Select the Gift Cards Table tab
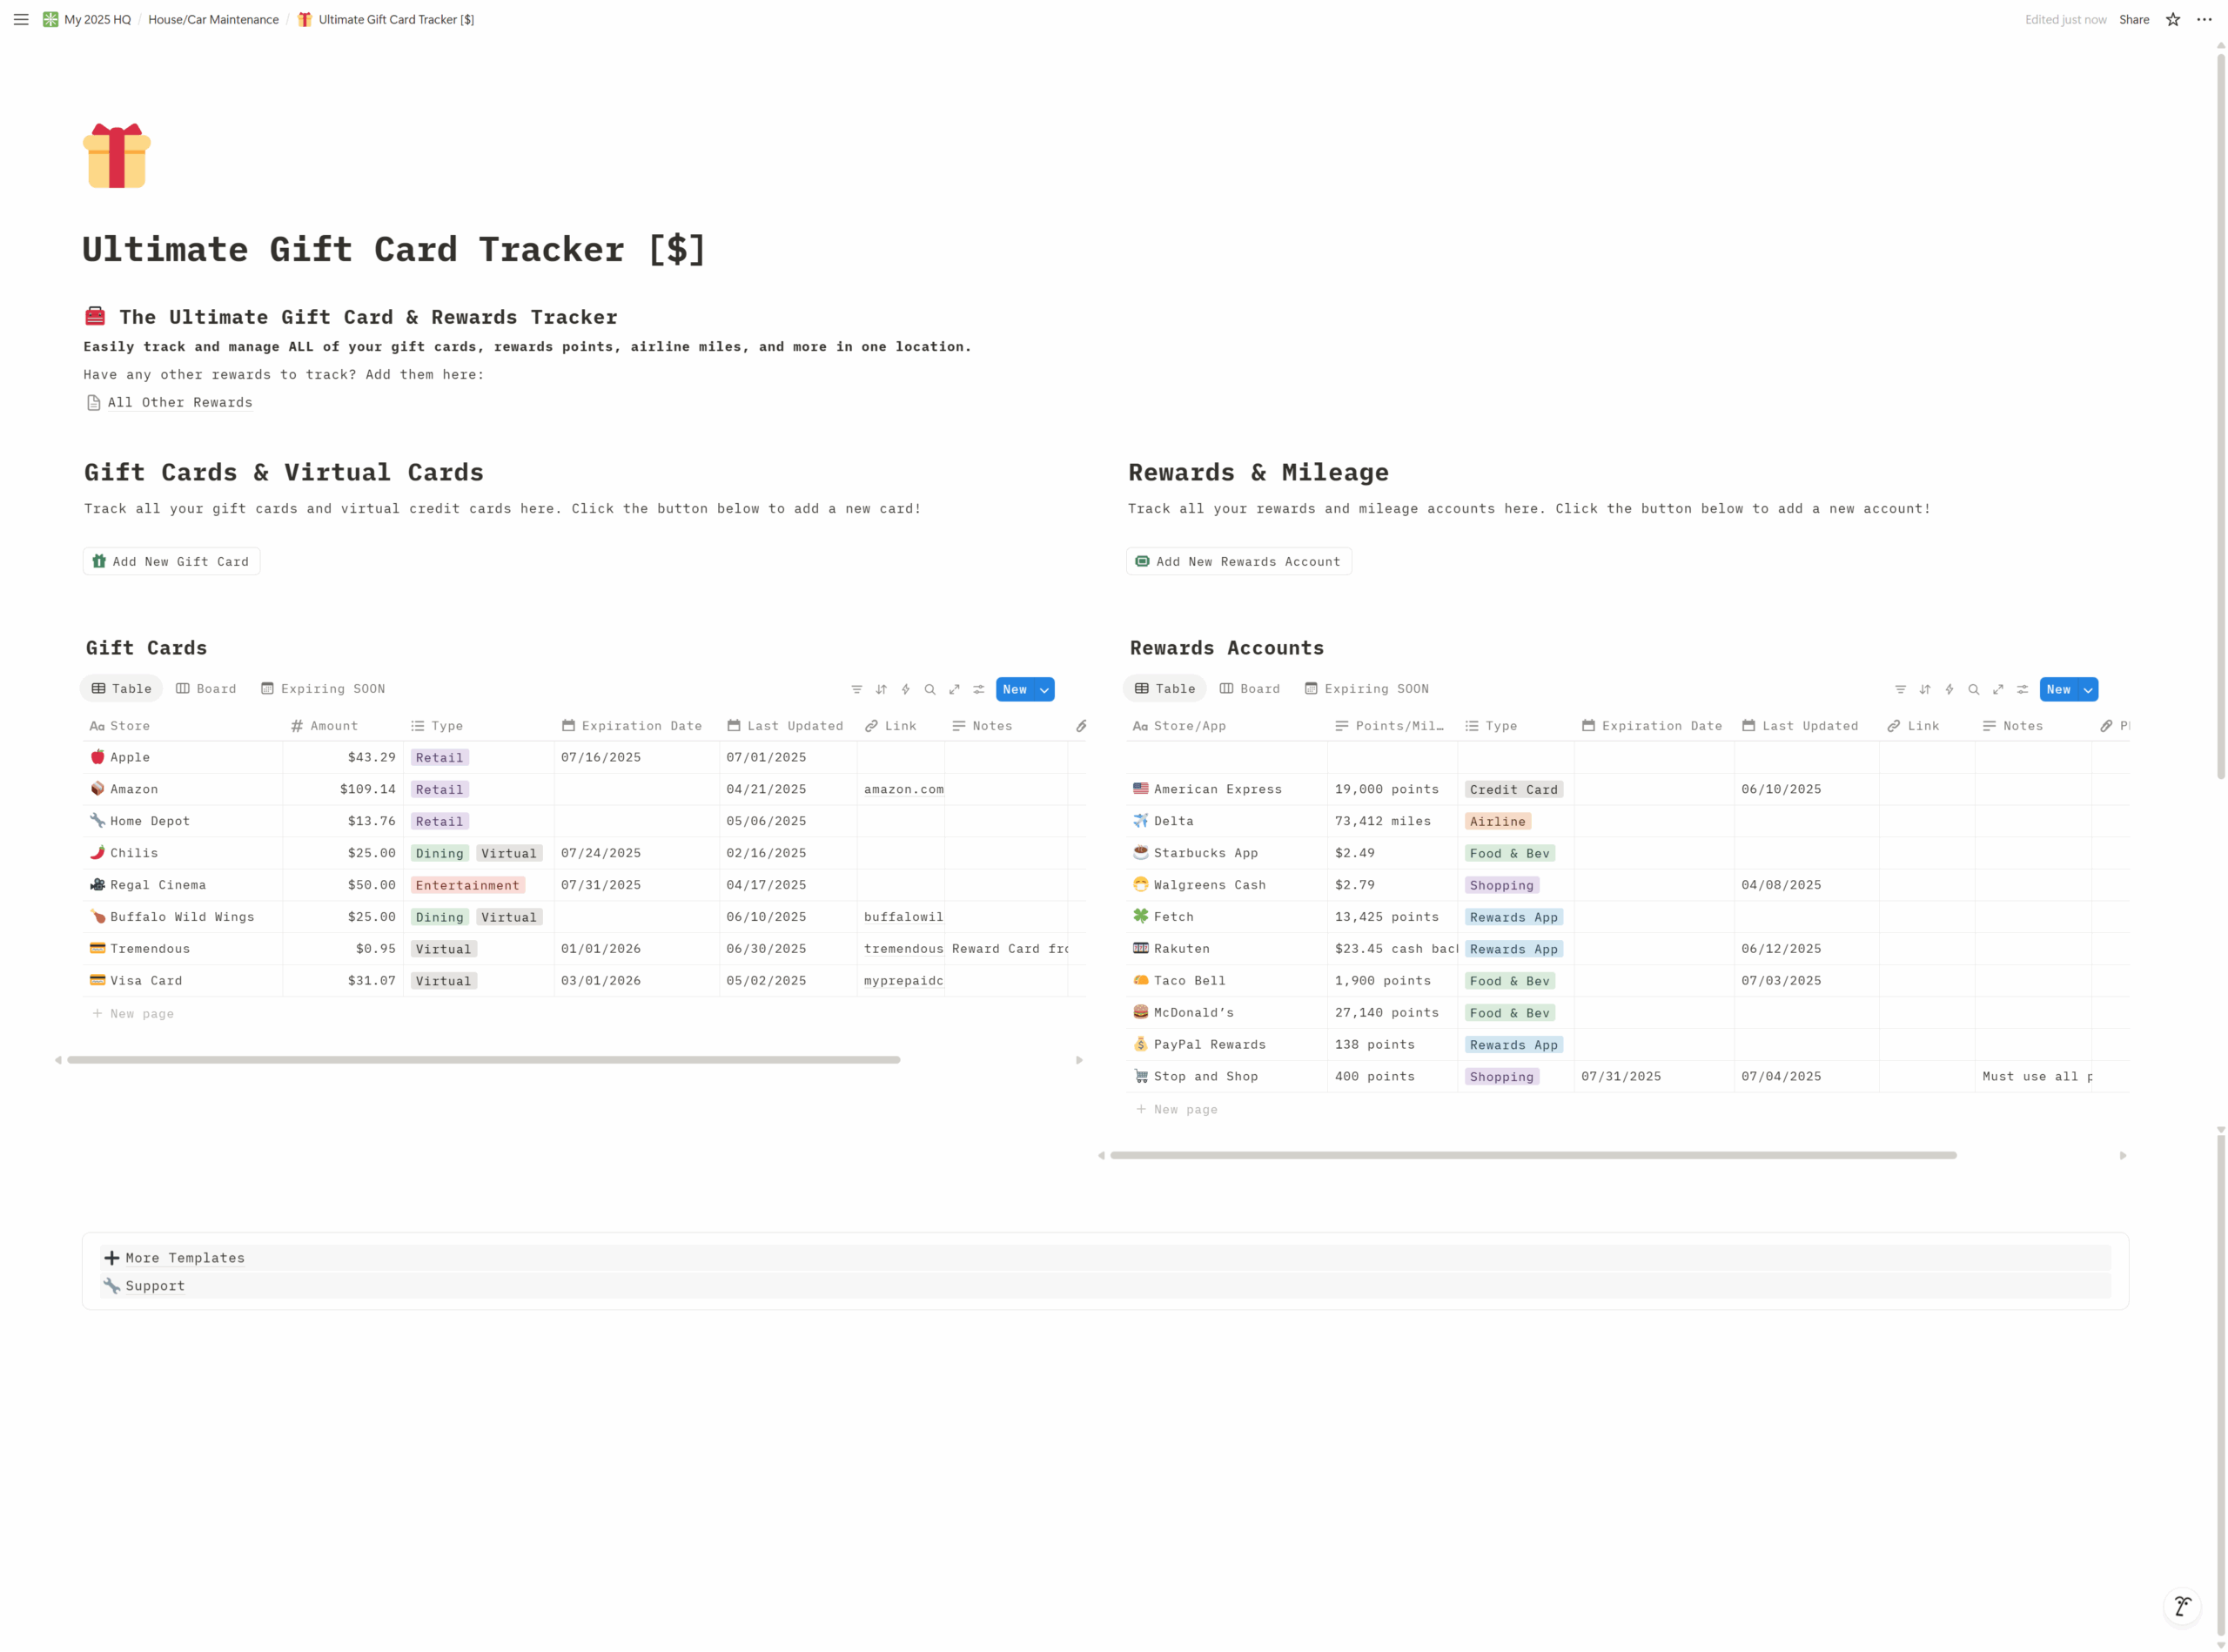Screen dimensions: 2228x1652 pos(122,689)
